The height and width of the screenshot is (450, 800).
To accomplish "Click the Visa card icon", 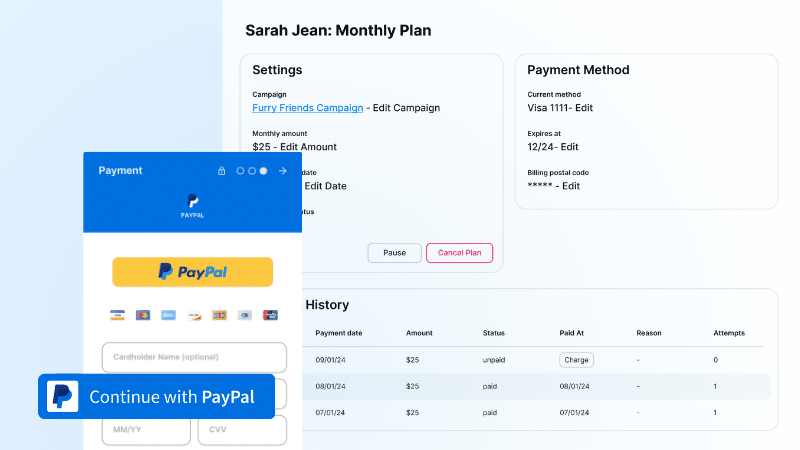I will coord(117,315).
